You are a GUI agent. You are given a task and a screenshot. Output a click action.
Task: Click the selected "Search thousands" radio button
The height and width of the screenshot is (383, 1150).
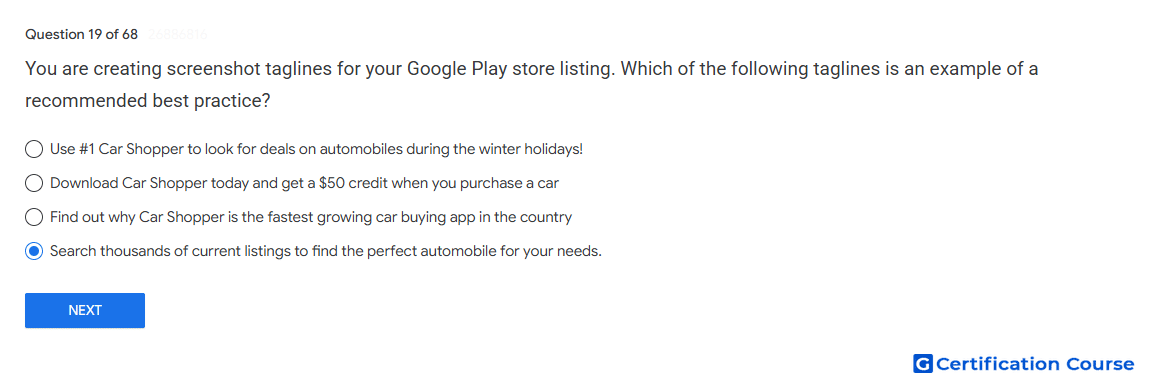(x=34, y=251)
